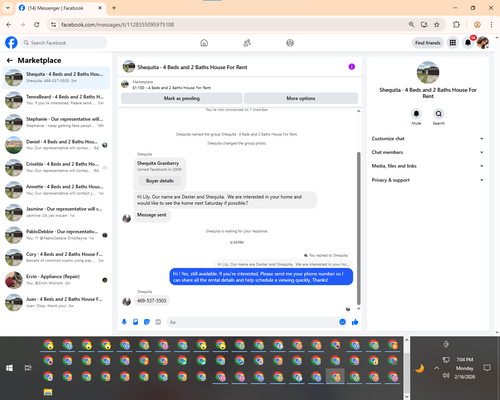
Task: Open the Home feed icon
Action: tap(204, 43)
